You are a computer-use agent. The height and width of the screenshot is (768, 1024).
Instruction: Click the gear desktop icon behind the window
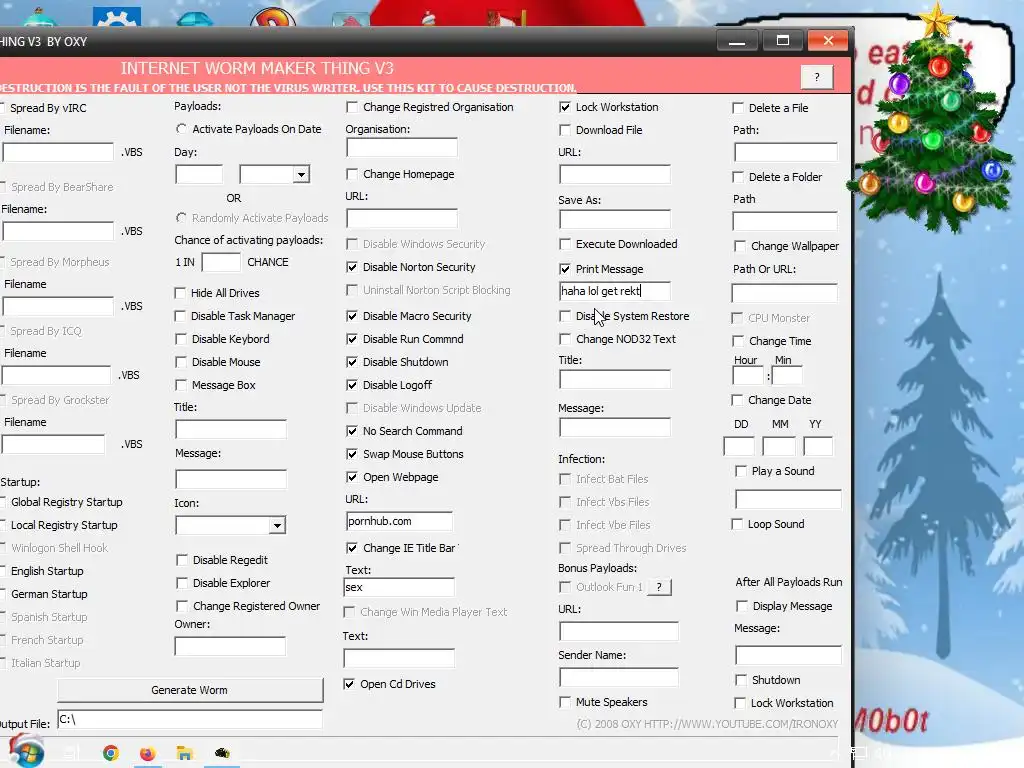pyautogui.click(x=117, y=16)
